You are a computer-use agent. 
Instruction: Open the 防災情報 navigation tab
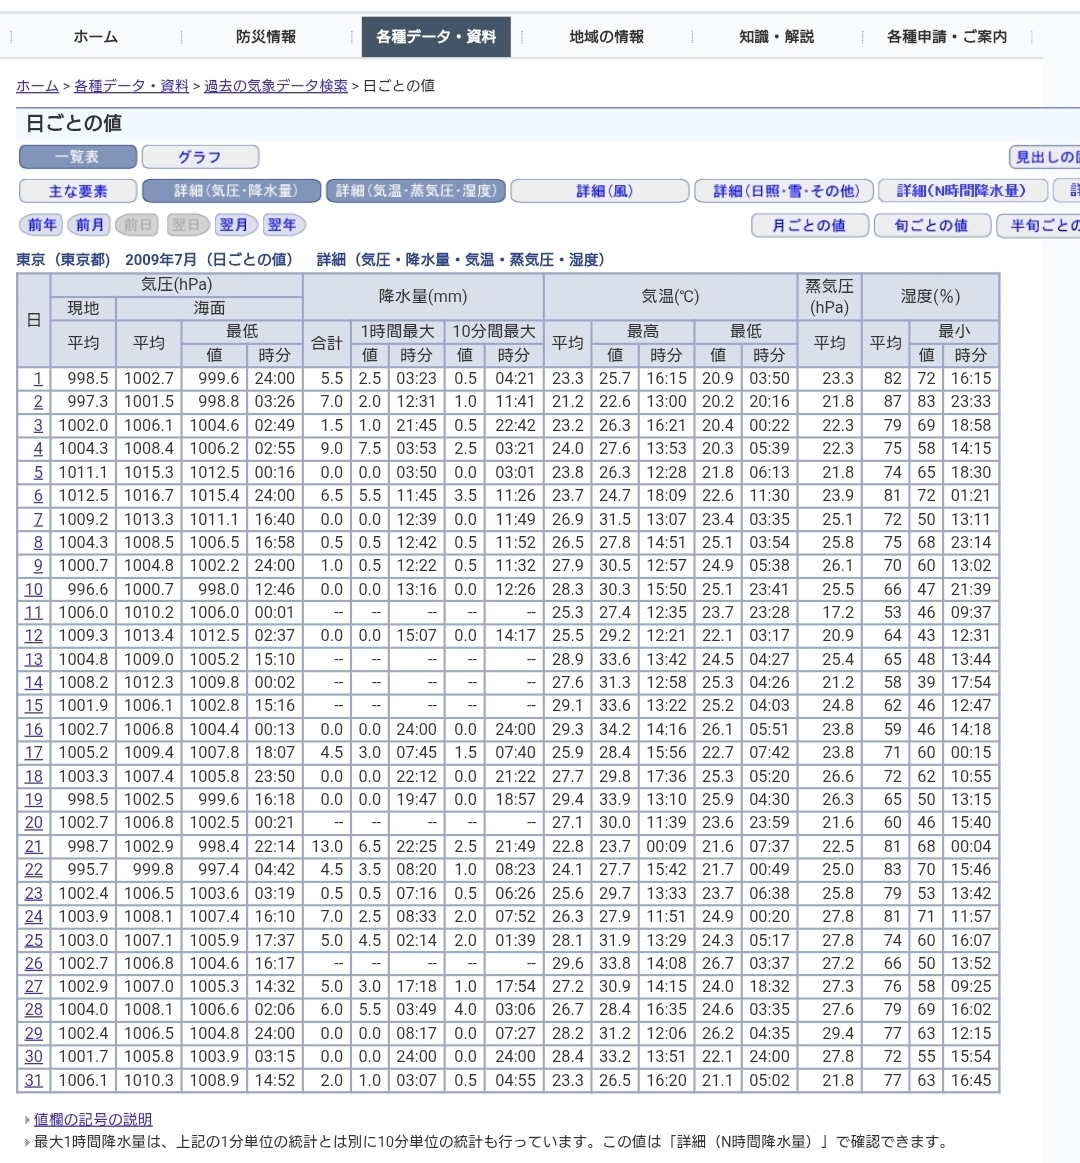click(266, 37)
